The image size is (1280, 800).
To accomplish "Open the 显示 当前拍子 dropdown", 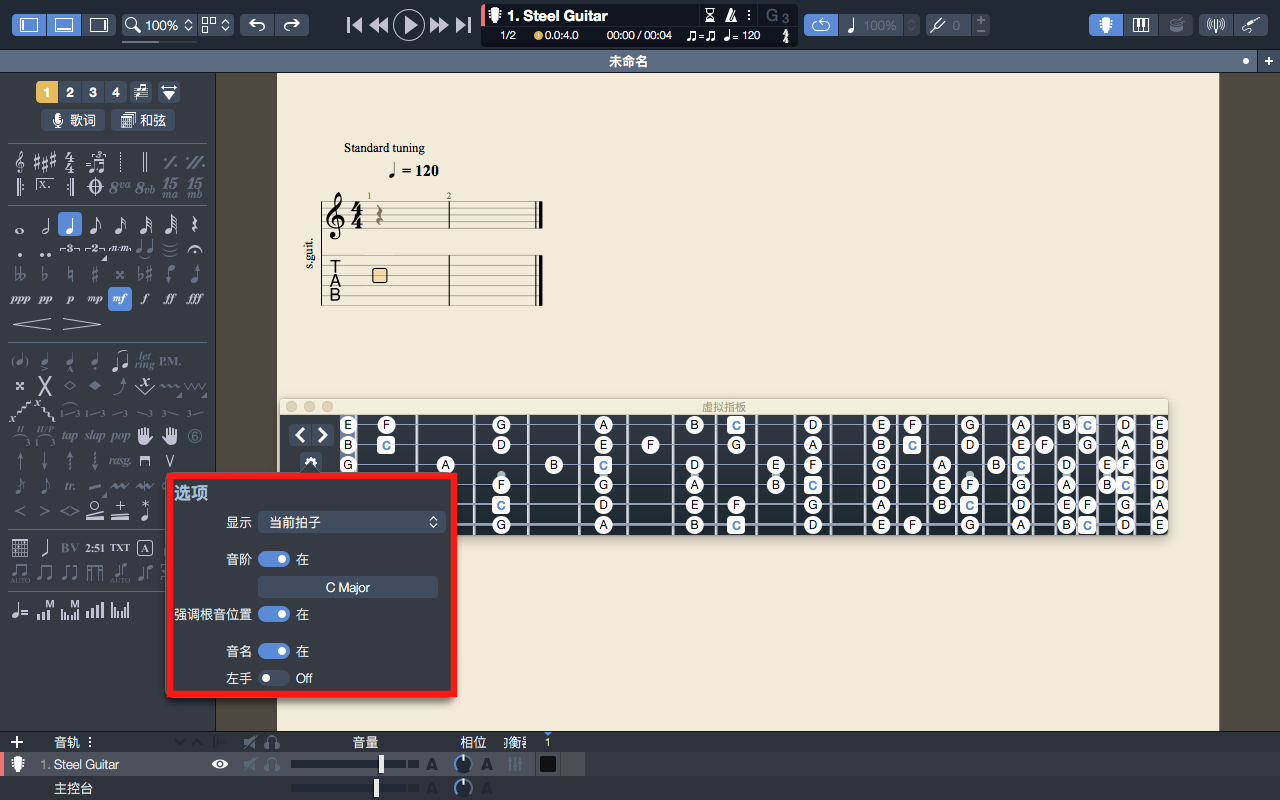I will click(351, 522).
